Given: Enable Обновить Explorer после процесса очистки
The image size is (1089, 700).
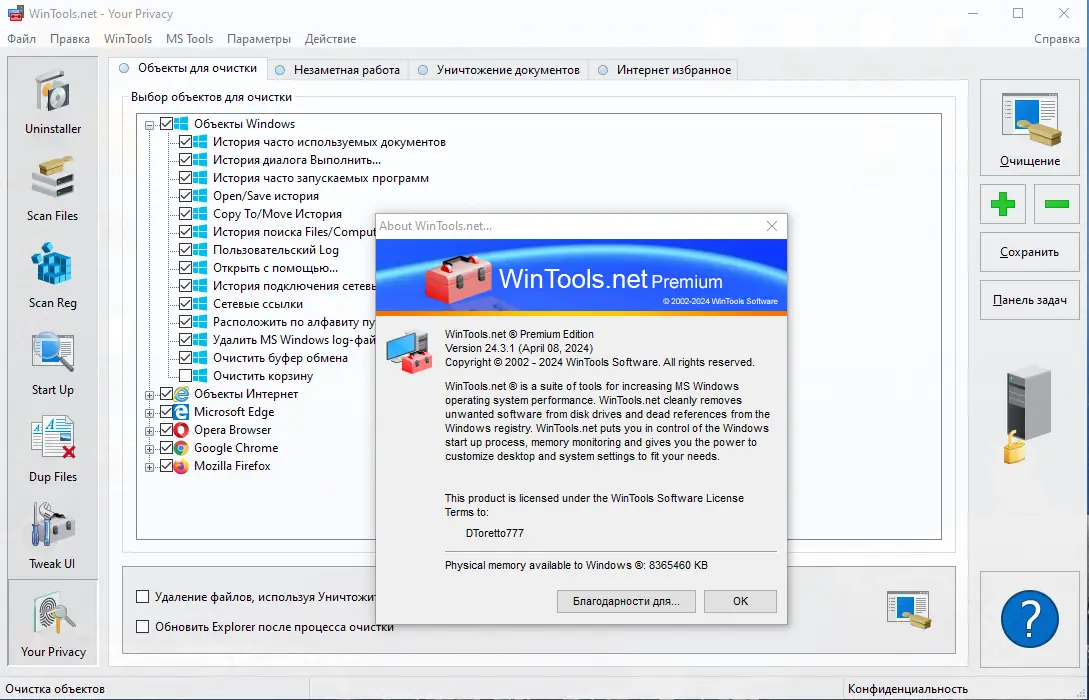Looking at the screenshot, I should tap(142, 626).
